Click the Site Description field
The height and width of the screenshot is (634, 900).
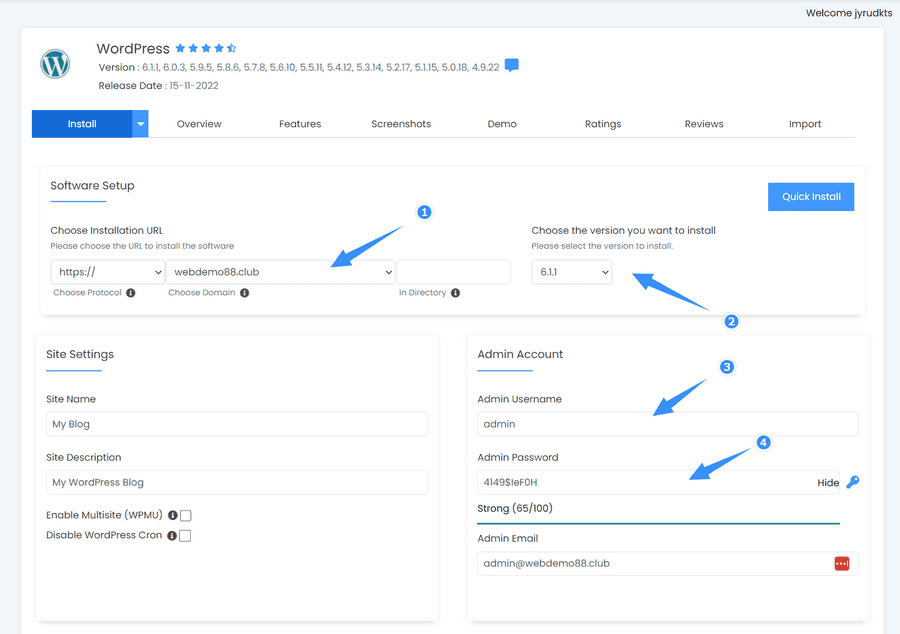pos(237,483)
